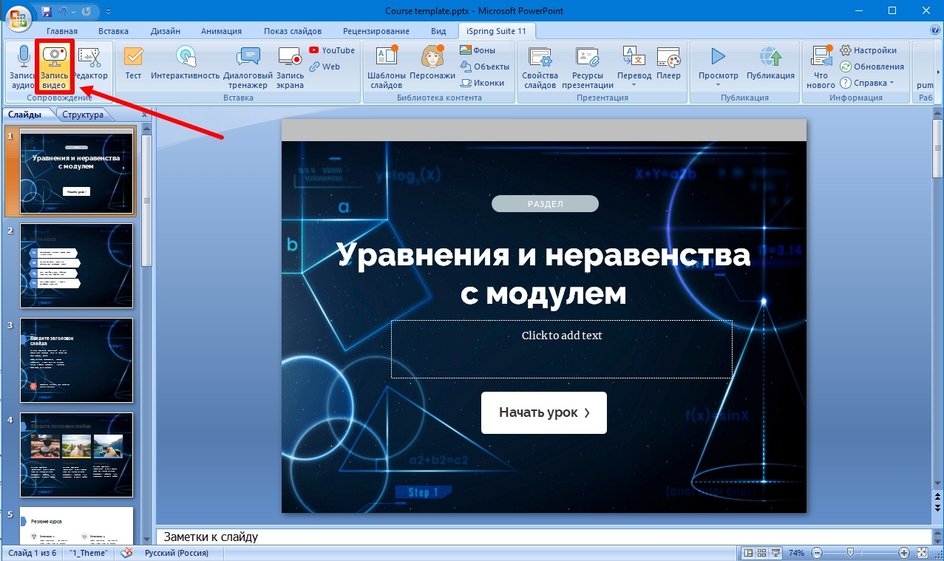
Task: Add Интерактивность interaction to slide
Action: click(185, 63)
